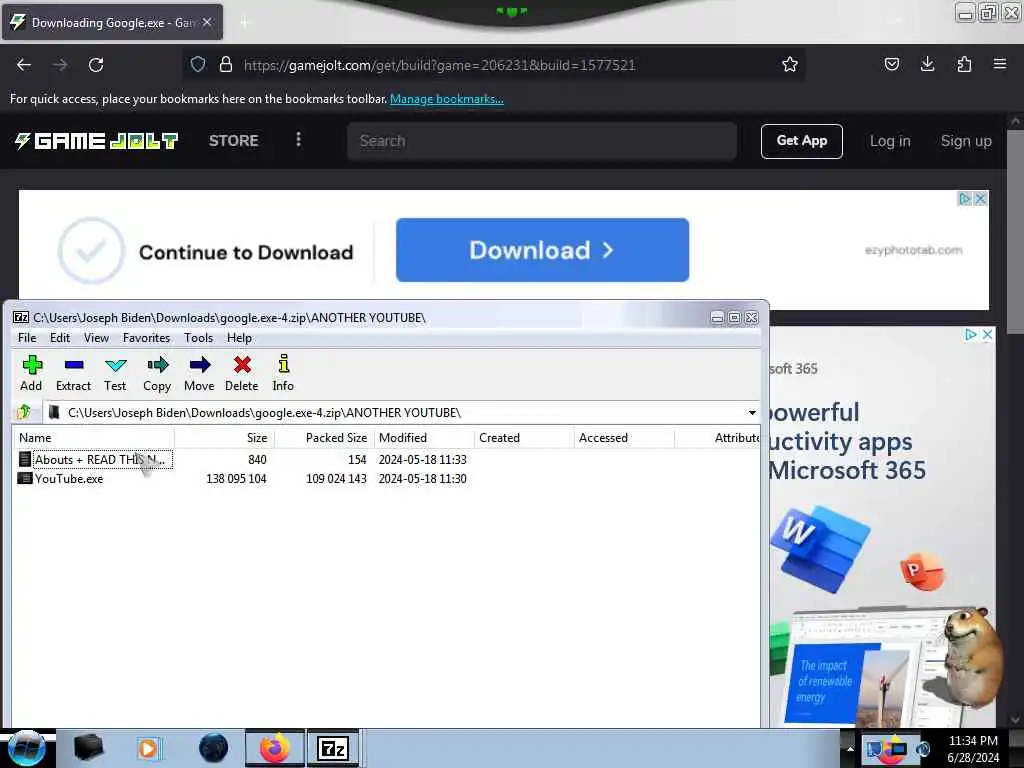
Task: Go back in the Firefox browser
Action: (24, 65)
